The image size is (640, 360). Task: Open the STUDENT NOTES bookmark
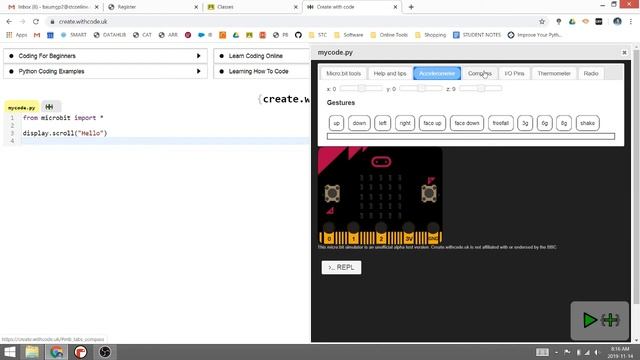(477, 35)
